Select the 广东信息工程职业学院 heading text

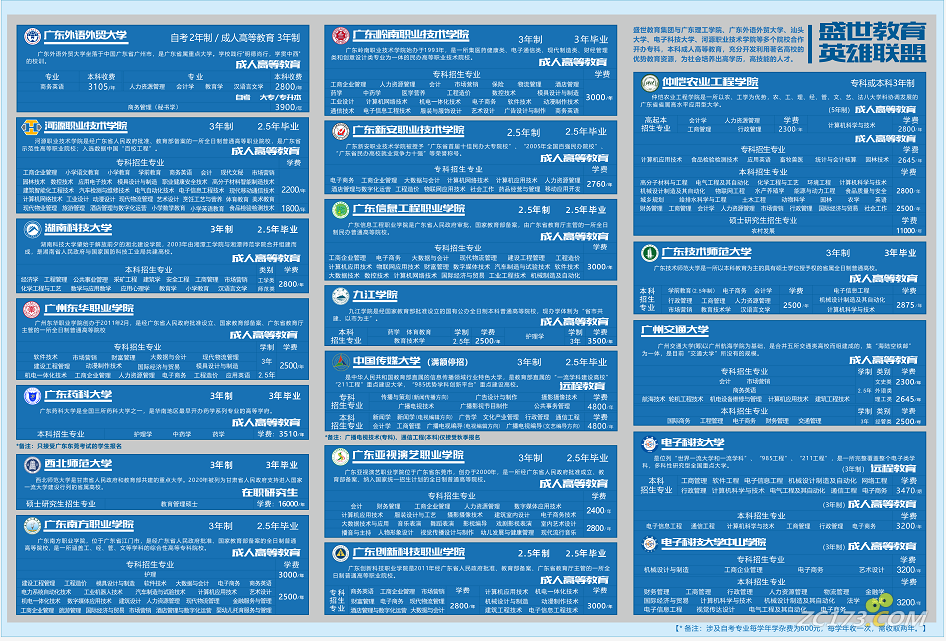tap(408, 208)
